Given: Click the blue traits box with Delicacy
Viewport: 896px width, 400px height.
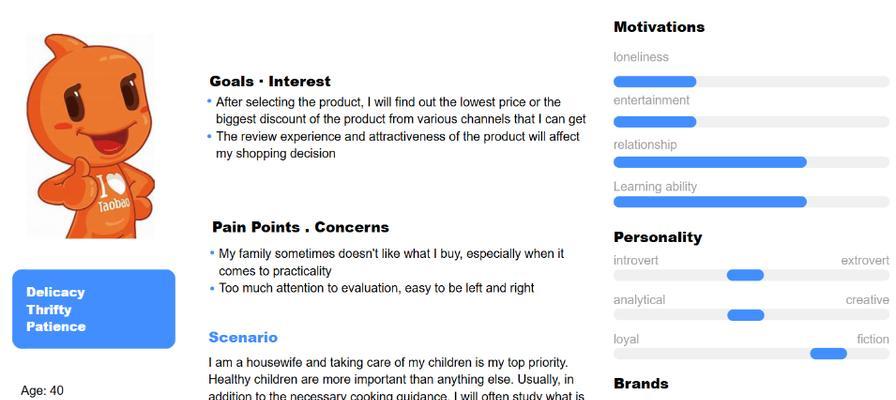Looking at the screenshot, I should (94, 309).
